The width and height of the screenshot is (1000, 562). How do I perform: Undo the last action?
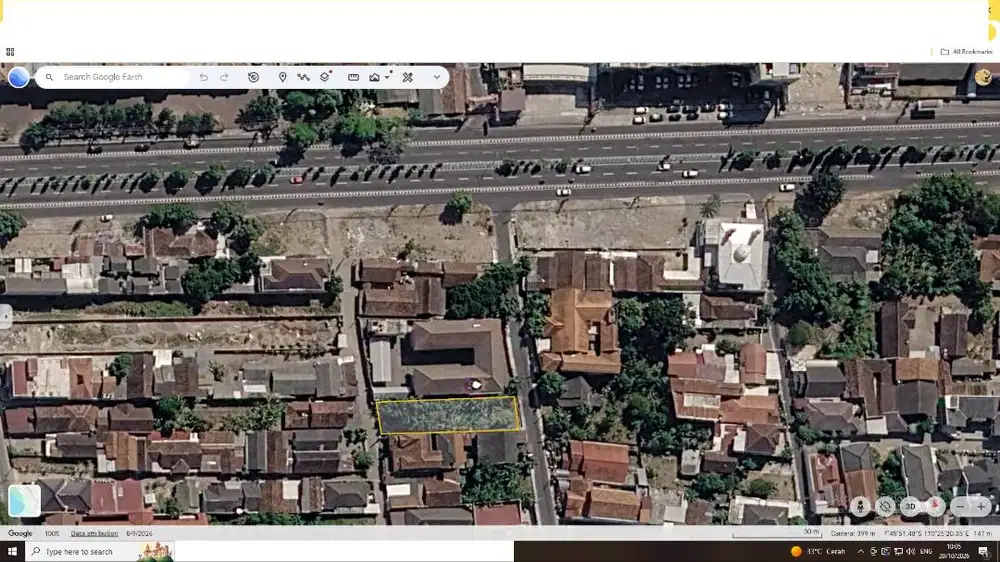pos(203,77)
